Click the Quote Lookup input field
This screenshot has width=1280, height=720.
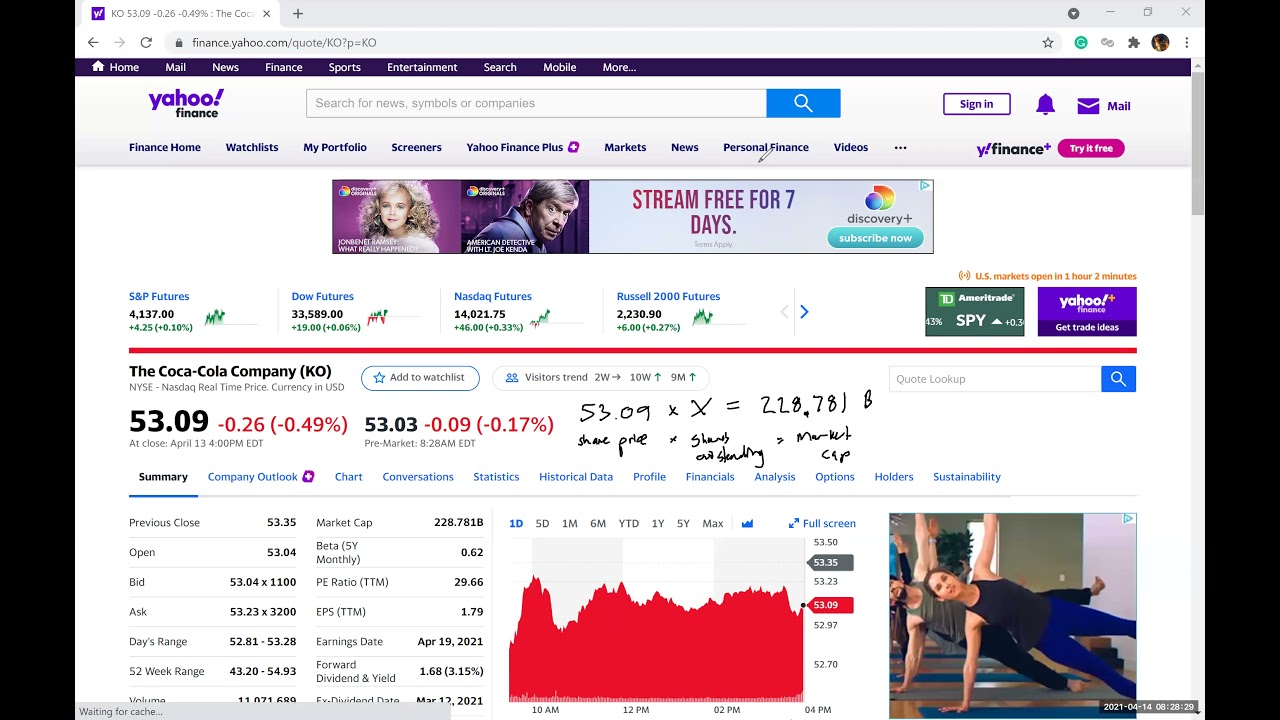[x=995, y=379]
